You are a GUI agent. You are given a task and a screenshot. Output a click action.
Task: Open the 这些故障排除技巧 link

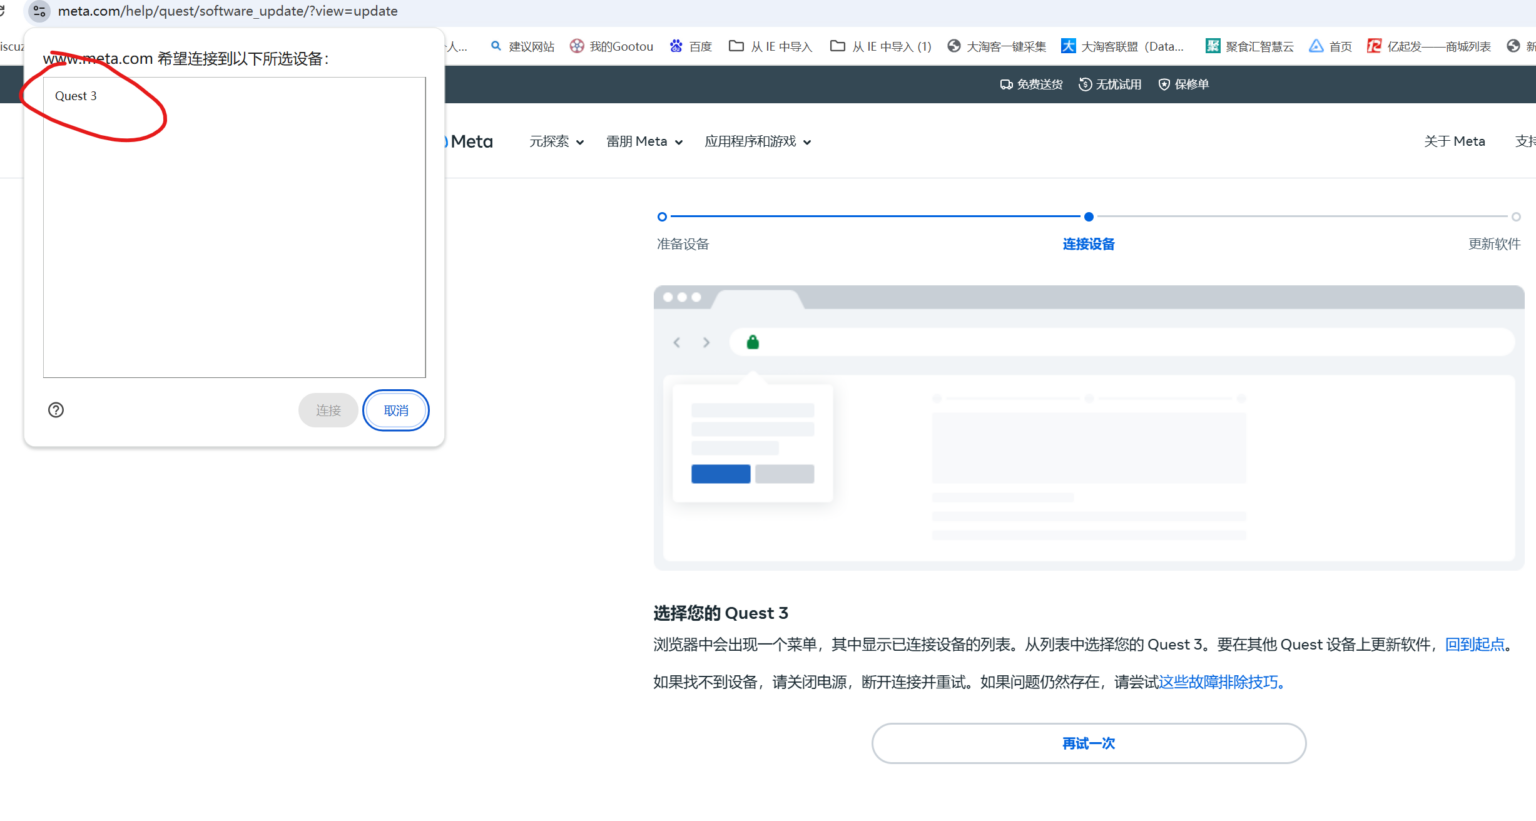click(x=1219, y=682)
